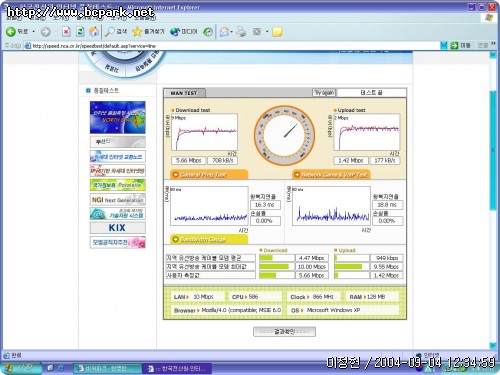Click the green upload bar beside 9.55 Mbps
Viewport: 500px width, 375px height.
coord(348,267)
